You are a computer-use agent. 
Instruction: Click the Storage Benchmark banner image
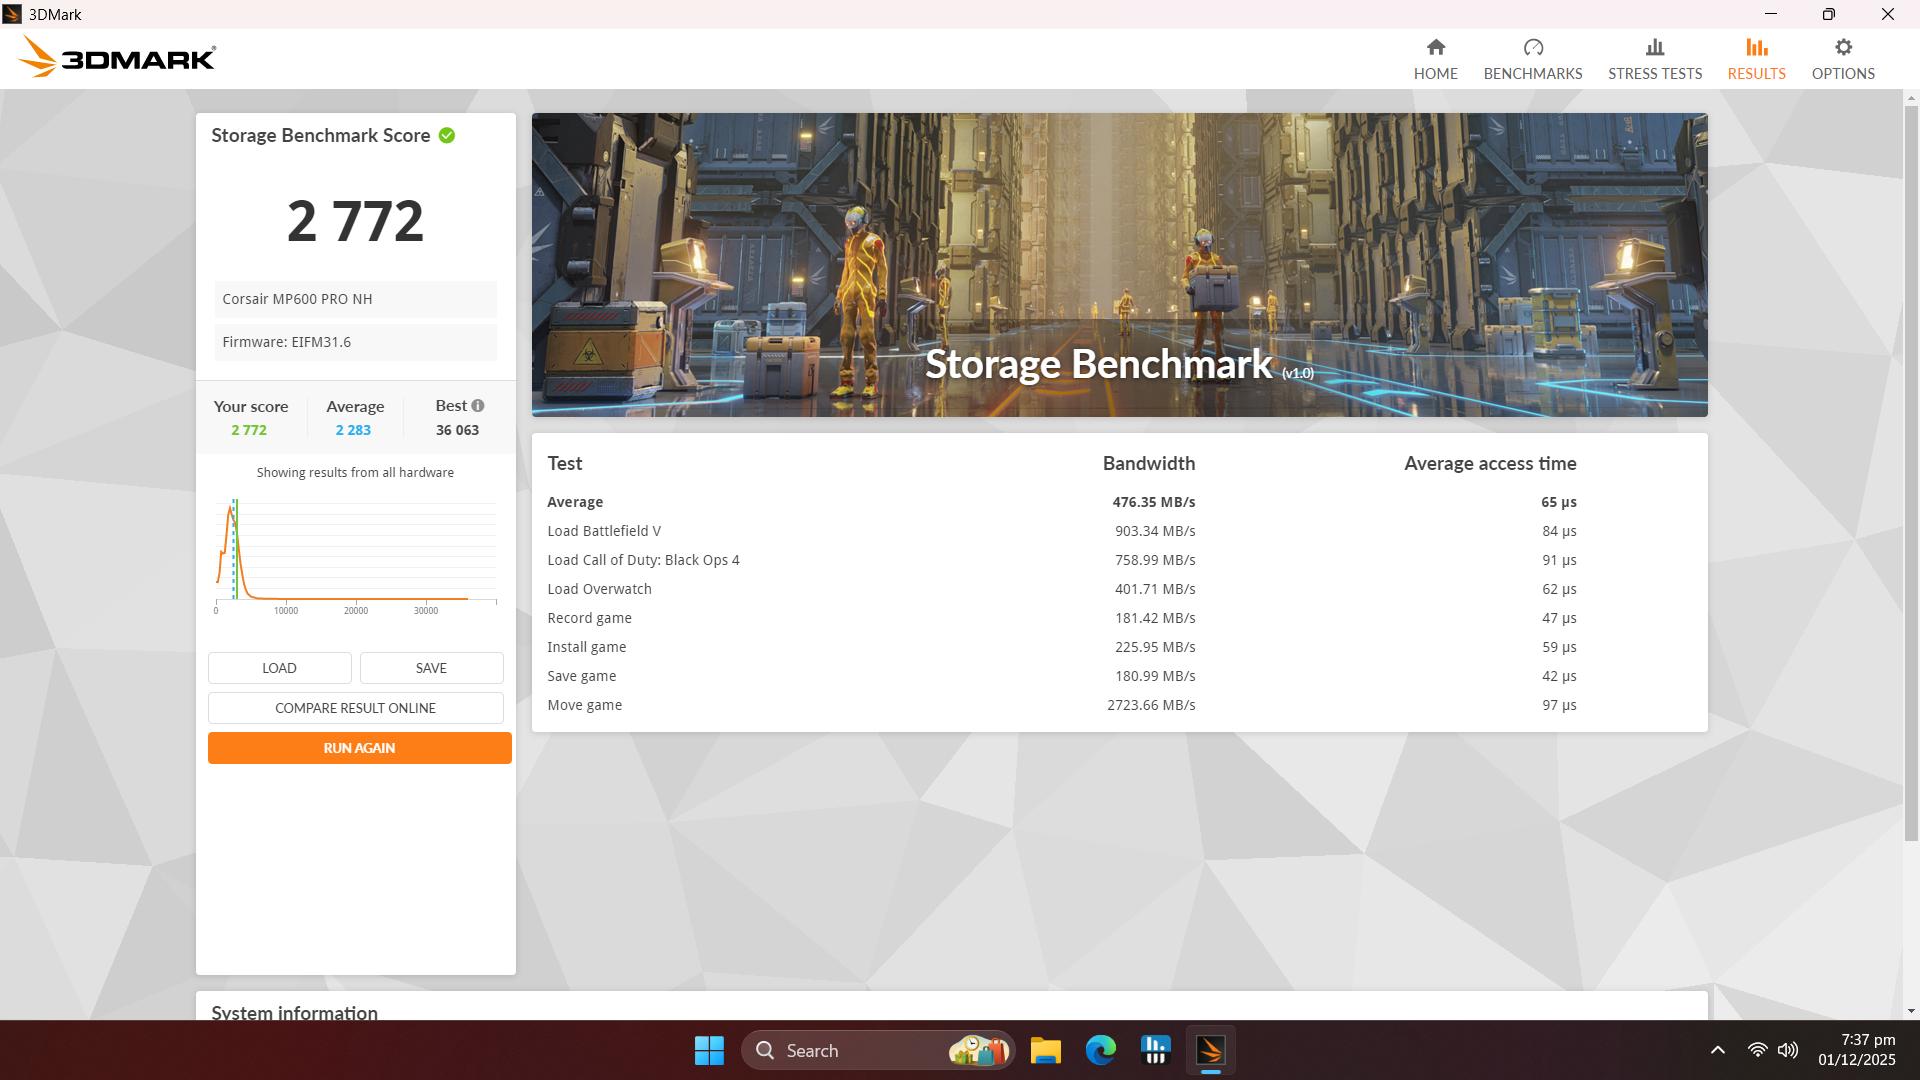tap(1119, 264)
